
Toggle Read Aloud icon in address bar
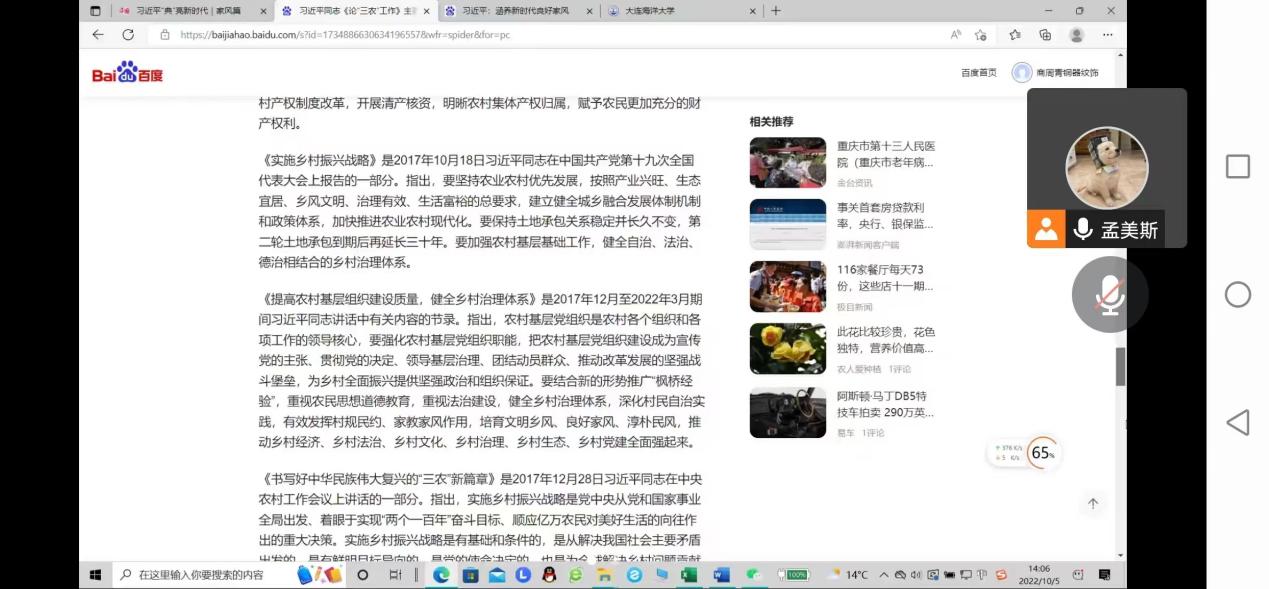955,34
